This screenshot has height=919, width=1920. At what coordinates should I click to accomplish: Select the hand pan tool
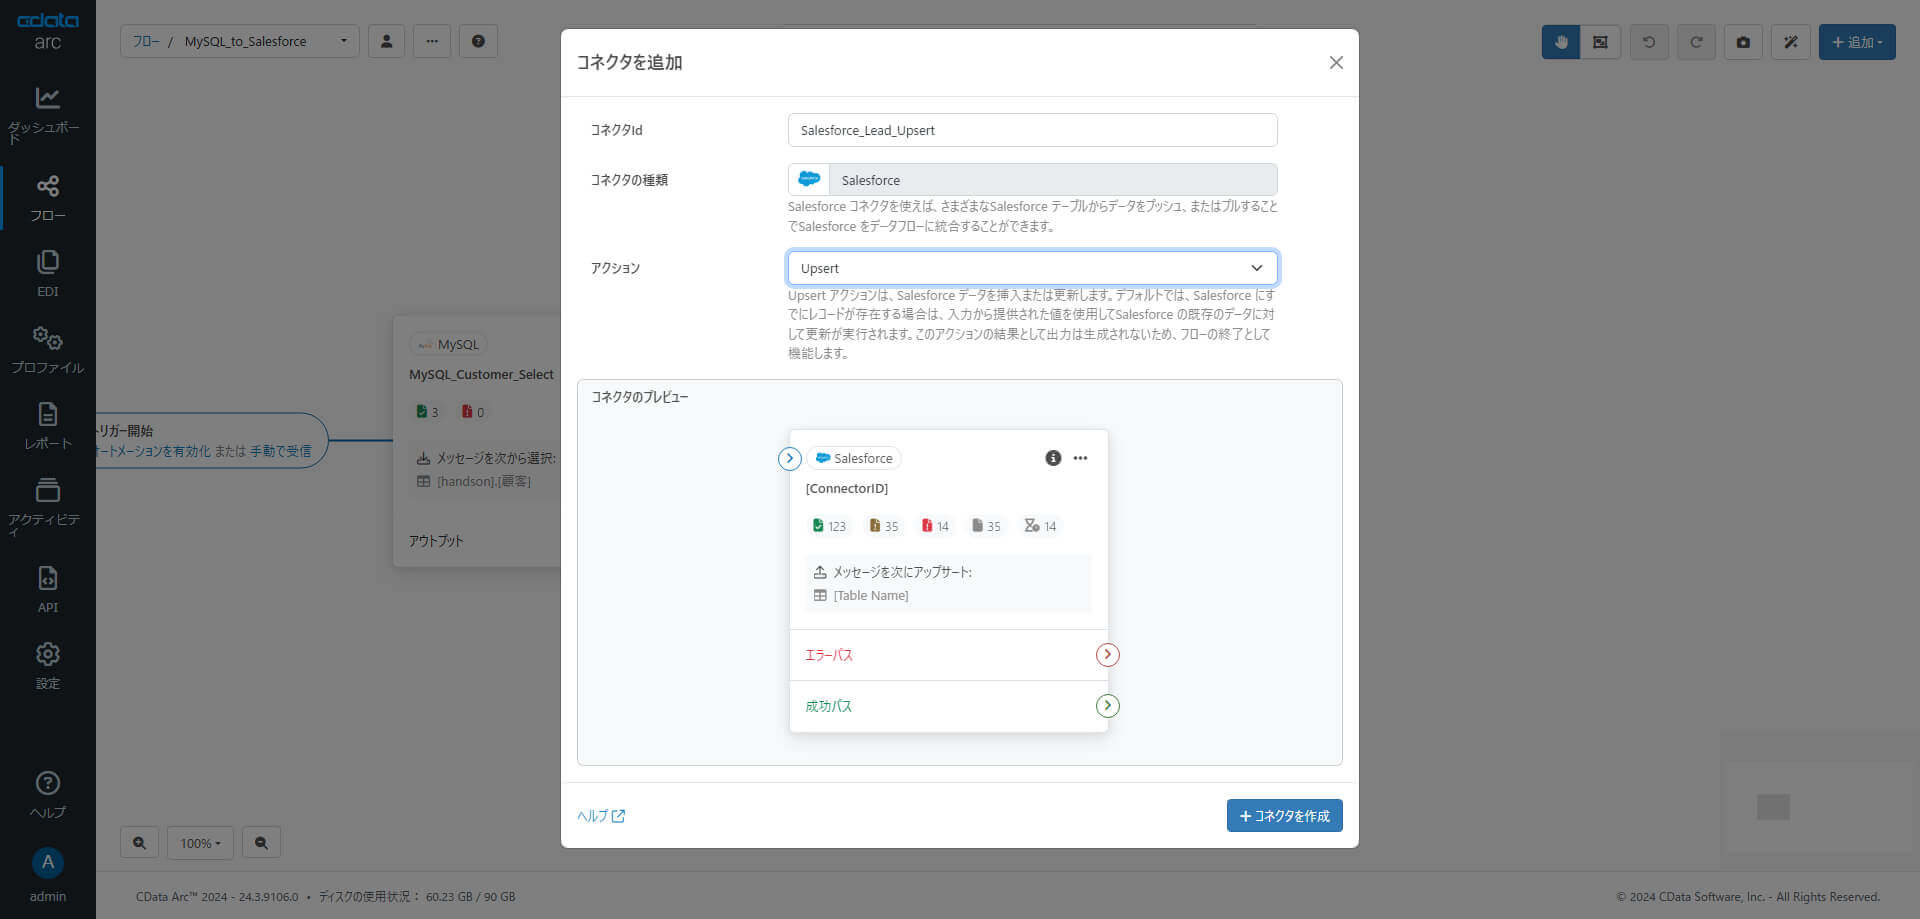coord(1561,42)
